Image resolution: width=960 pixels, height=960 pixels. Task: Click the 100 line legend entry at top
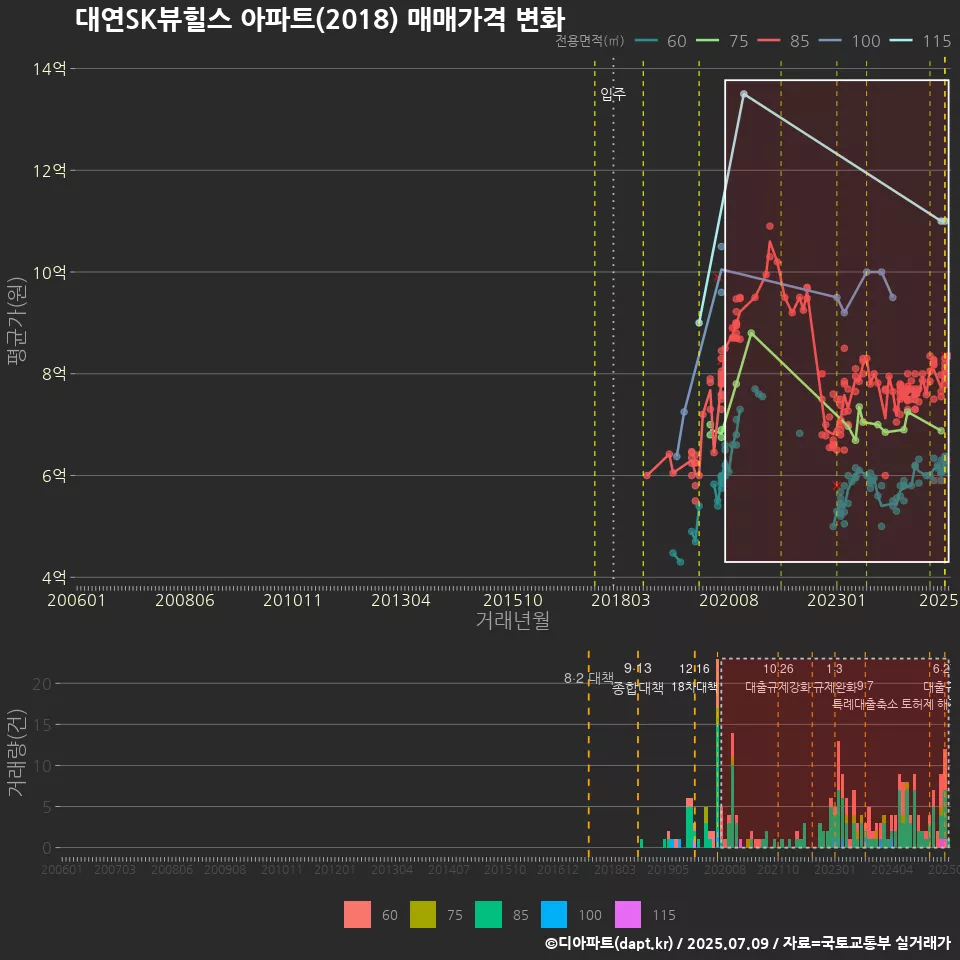click(850, 41)
